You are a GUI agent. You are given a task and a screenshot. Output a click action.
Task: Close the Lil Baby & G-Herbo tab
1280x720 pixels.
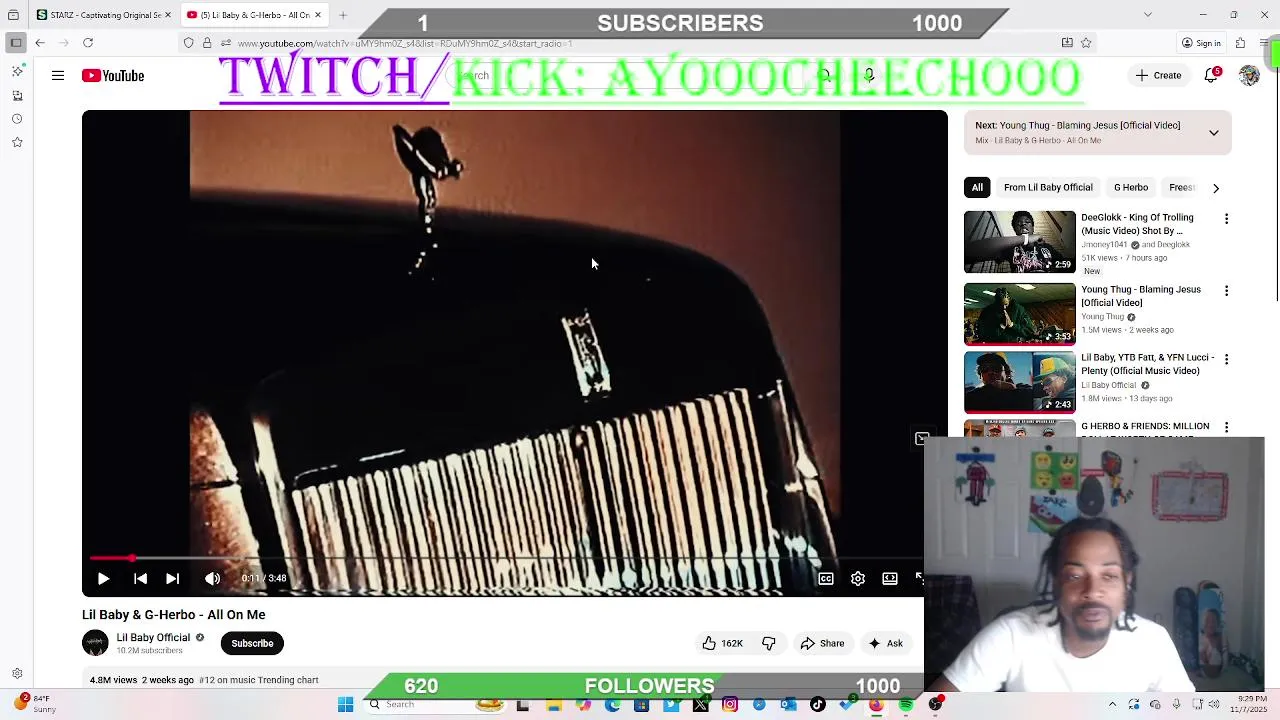tap(318, 15)
